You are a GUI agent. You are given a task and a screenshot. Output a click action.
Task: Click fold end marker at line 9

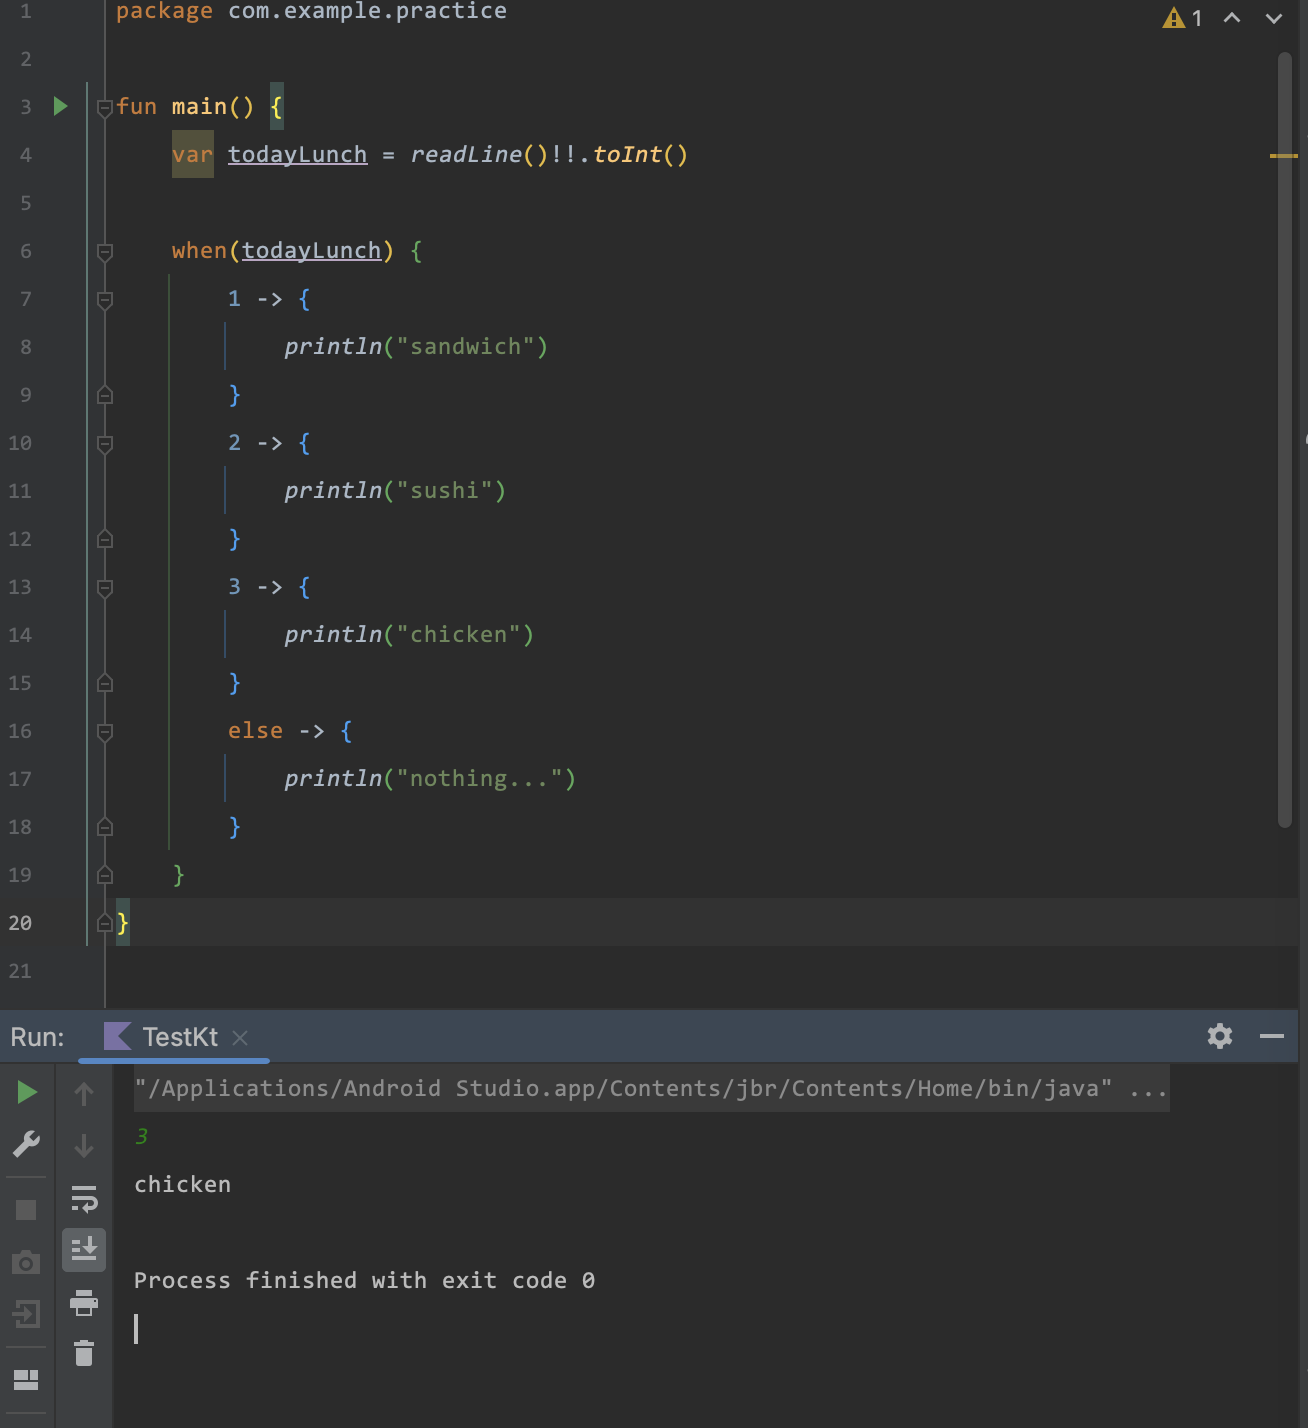pyautogui.click(x=104, y=395)
